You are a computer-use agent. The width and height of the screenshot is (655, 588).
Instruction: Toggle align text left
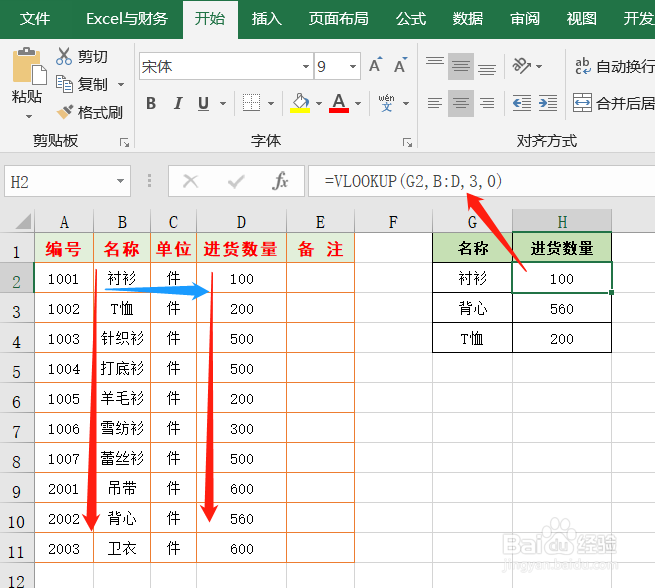click(x=435, y=103)
